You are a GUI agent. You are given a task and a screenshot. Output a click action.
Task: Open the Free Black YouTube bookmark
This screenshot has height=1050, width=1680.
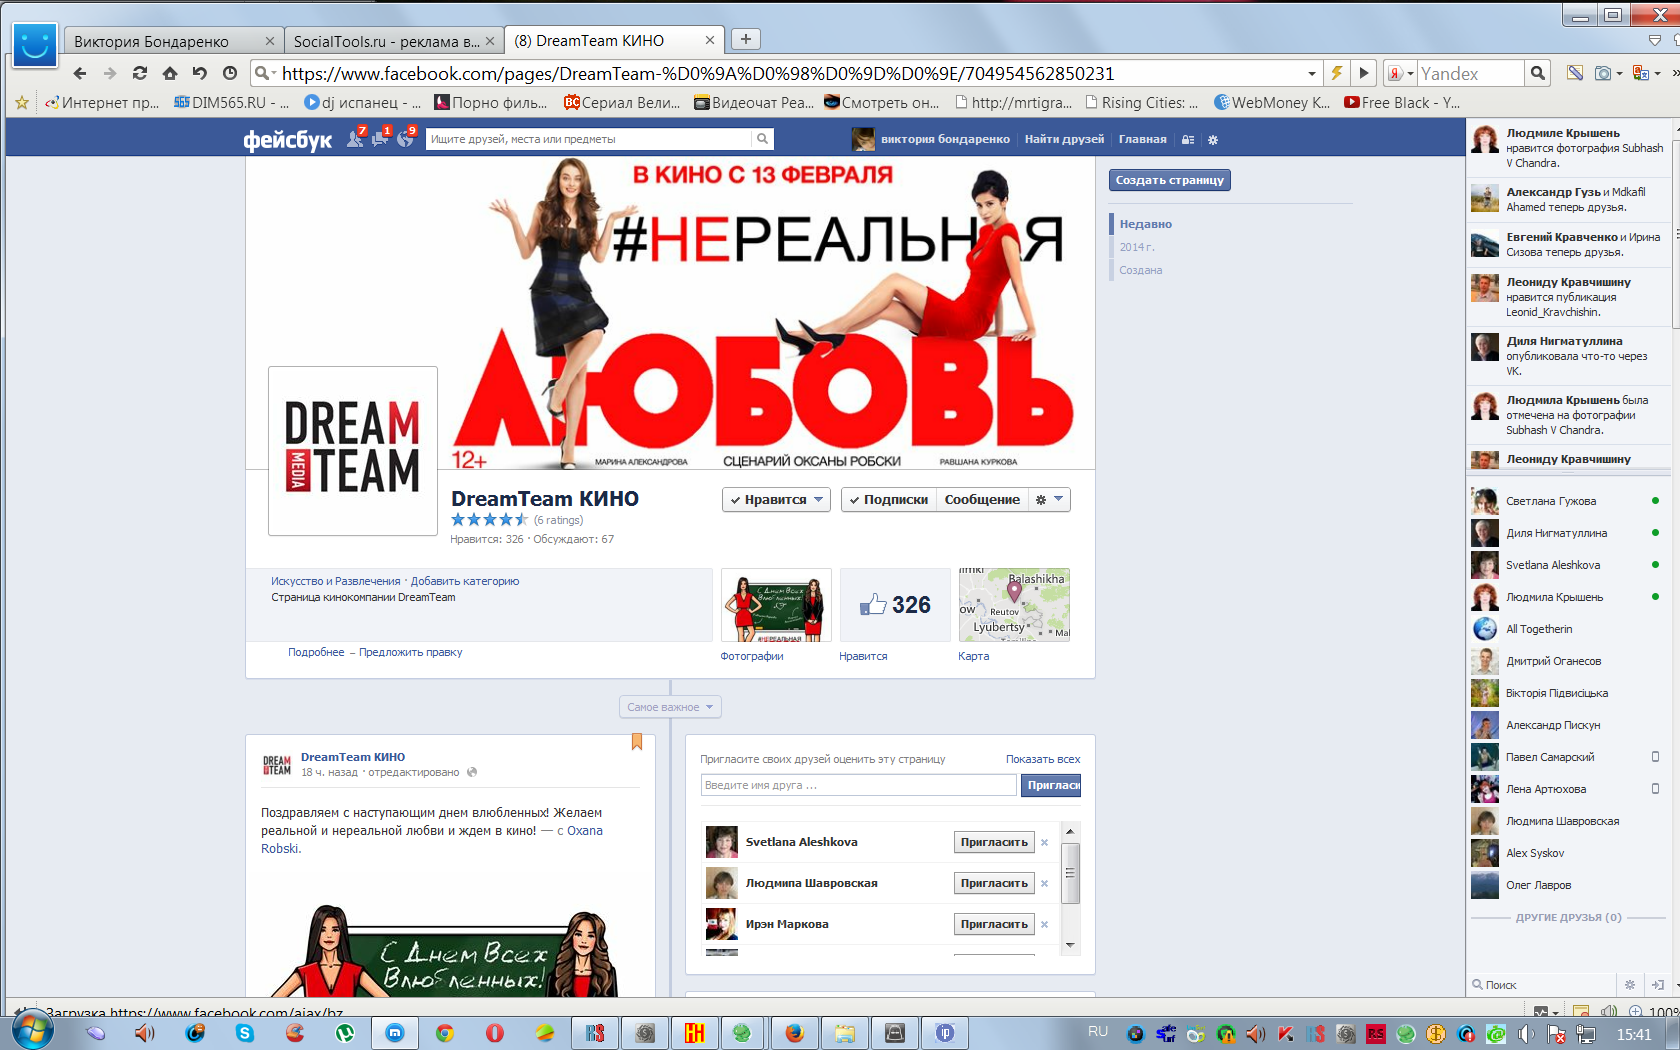coord(1402,102)
